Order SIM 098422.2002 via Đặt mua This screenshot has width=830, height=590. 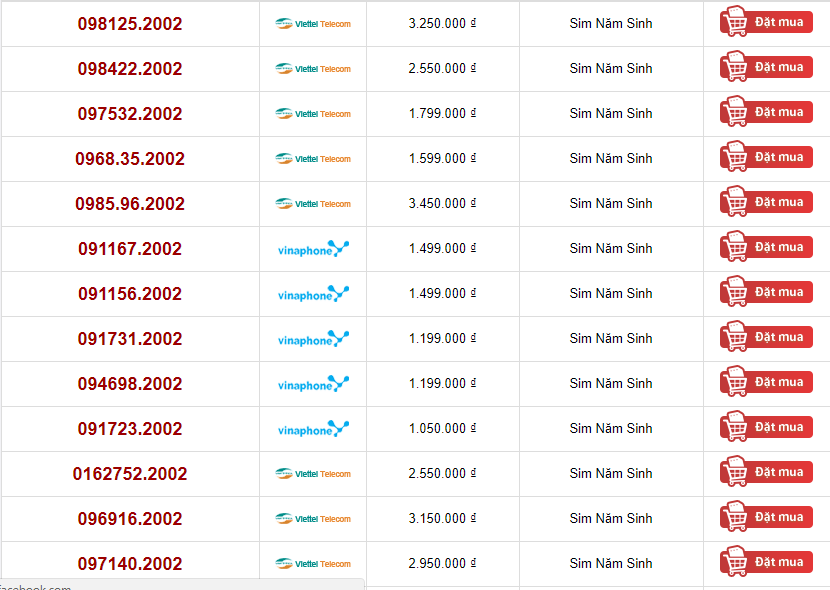[x=766, y=67]
